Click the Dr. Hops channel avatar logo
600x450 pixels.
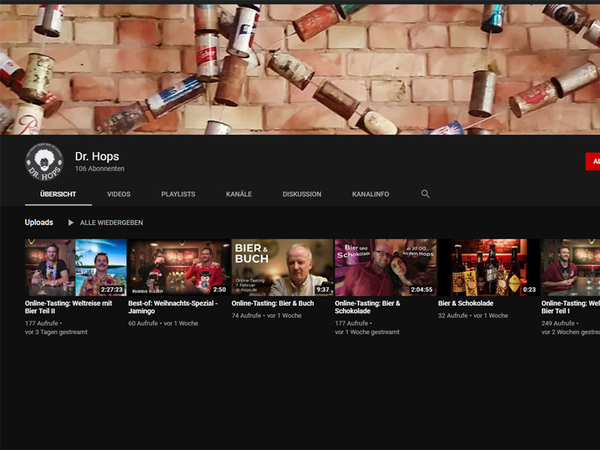tap(44, 162)
